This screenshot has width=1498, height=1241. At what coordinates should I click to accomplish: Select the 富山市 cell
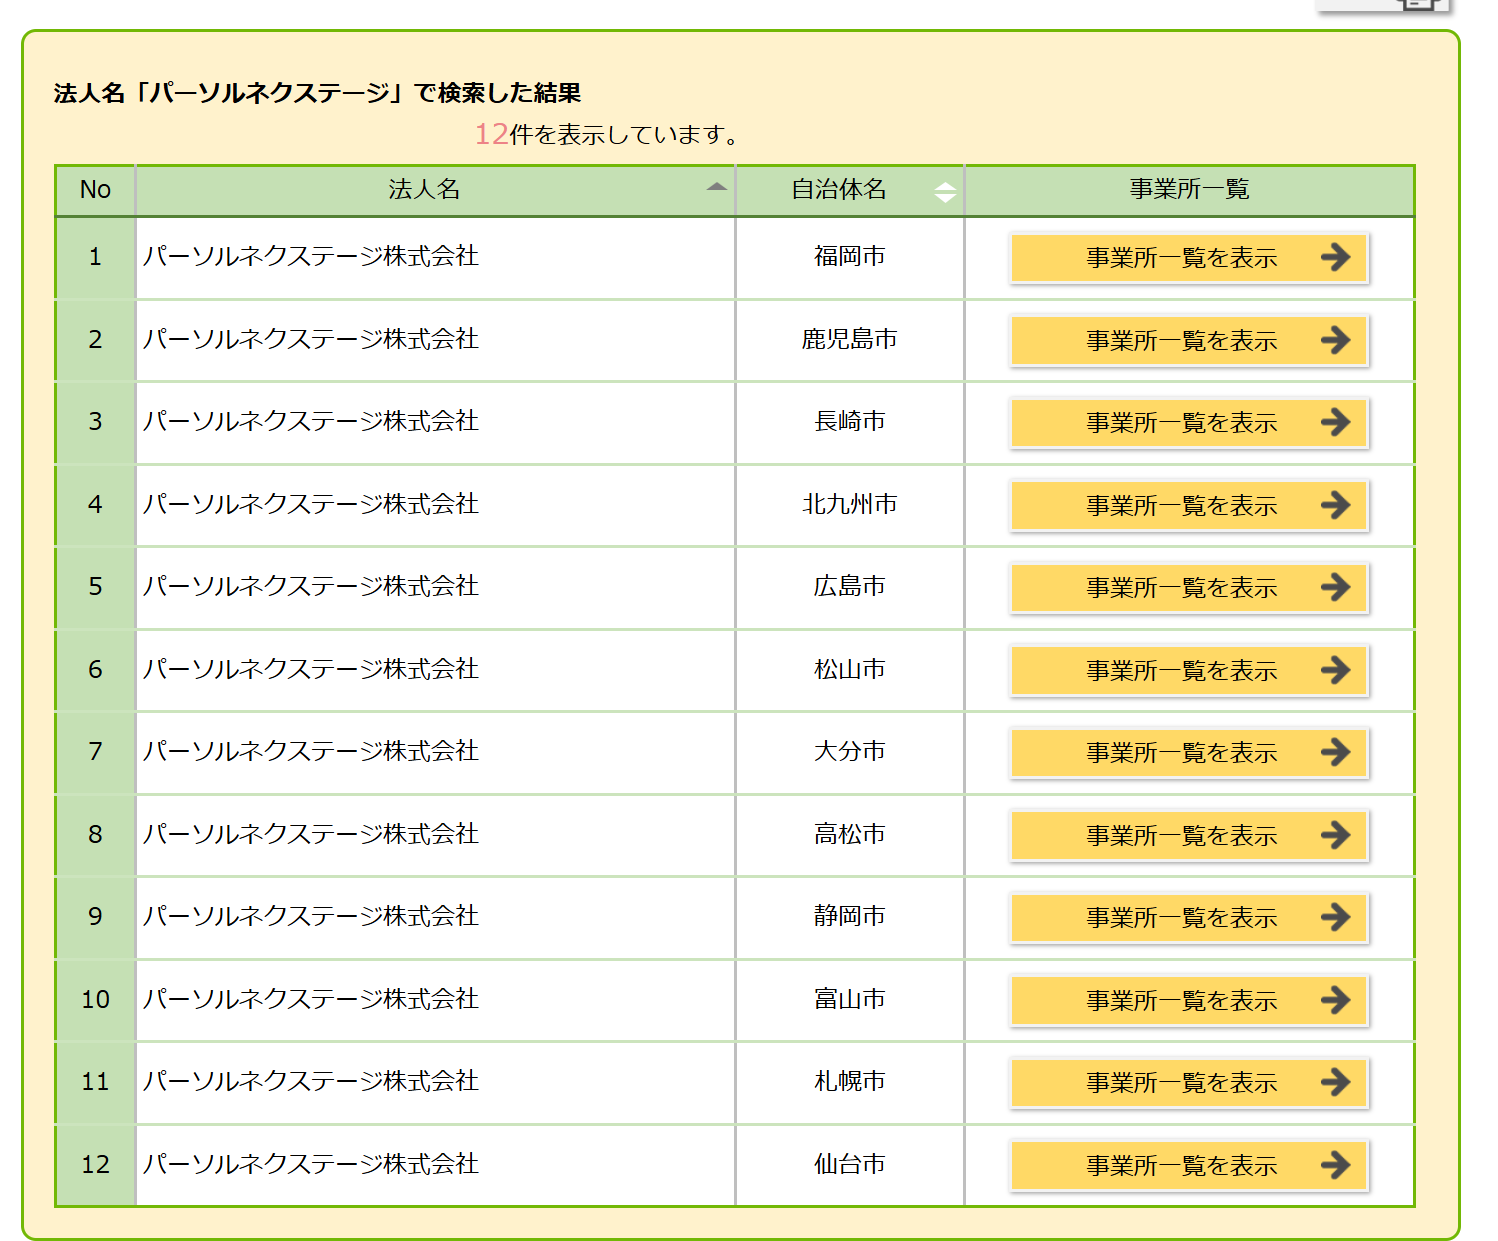point(850,1000)
